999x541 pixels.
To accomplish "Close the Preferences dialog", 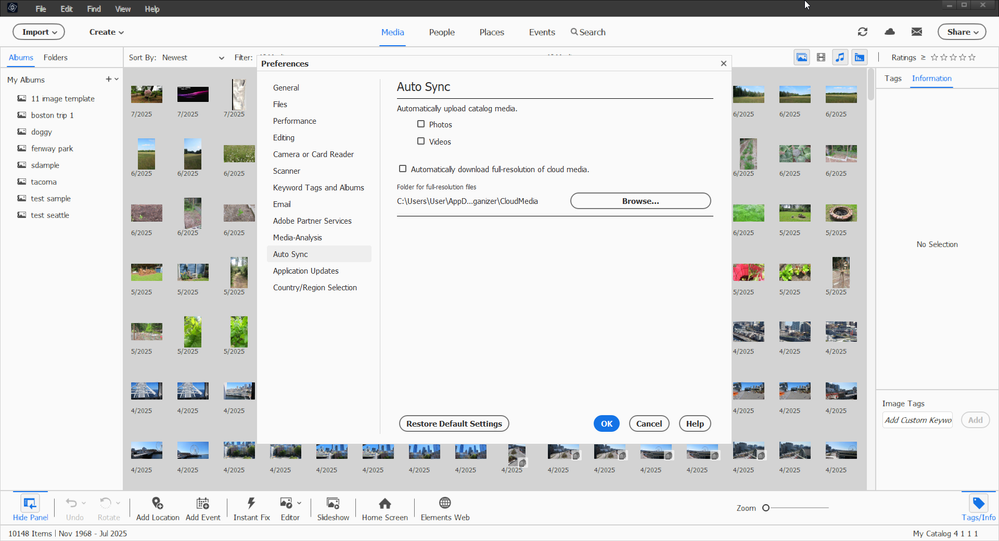I will (723, 63).
